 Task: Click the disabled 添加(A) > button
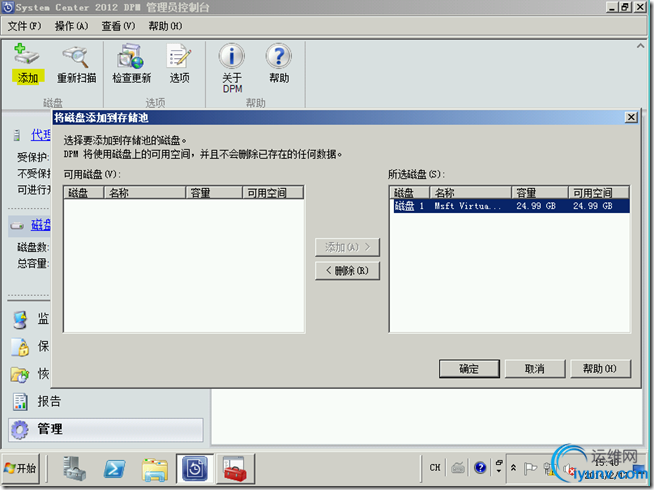[347, 247]
